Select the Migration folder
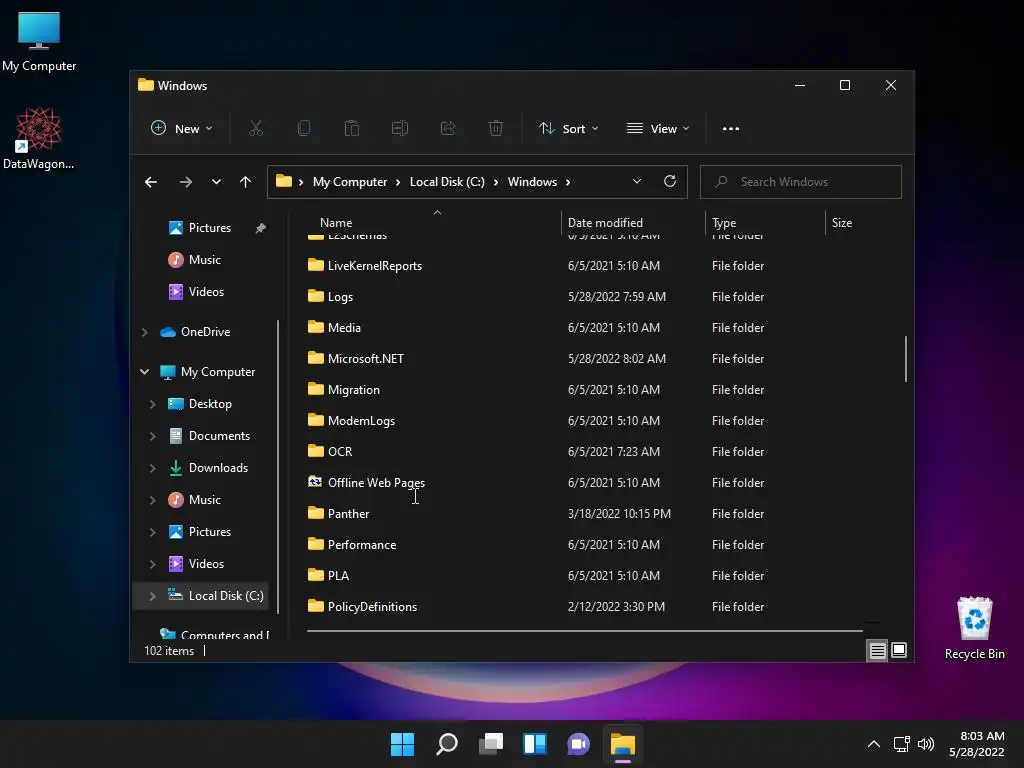 point(353,390)
